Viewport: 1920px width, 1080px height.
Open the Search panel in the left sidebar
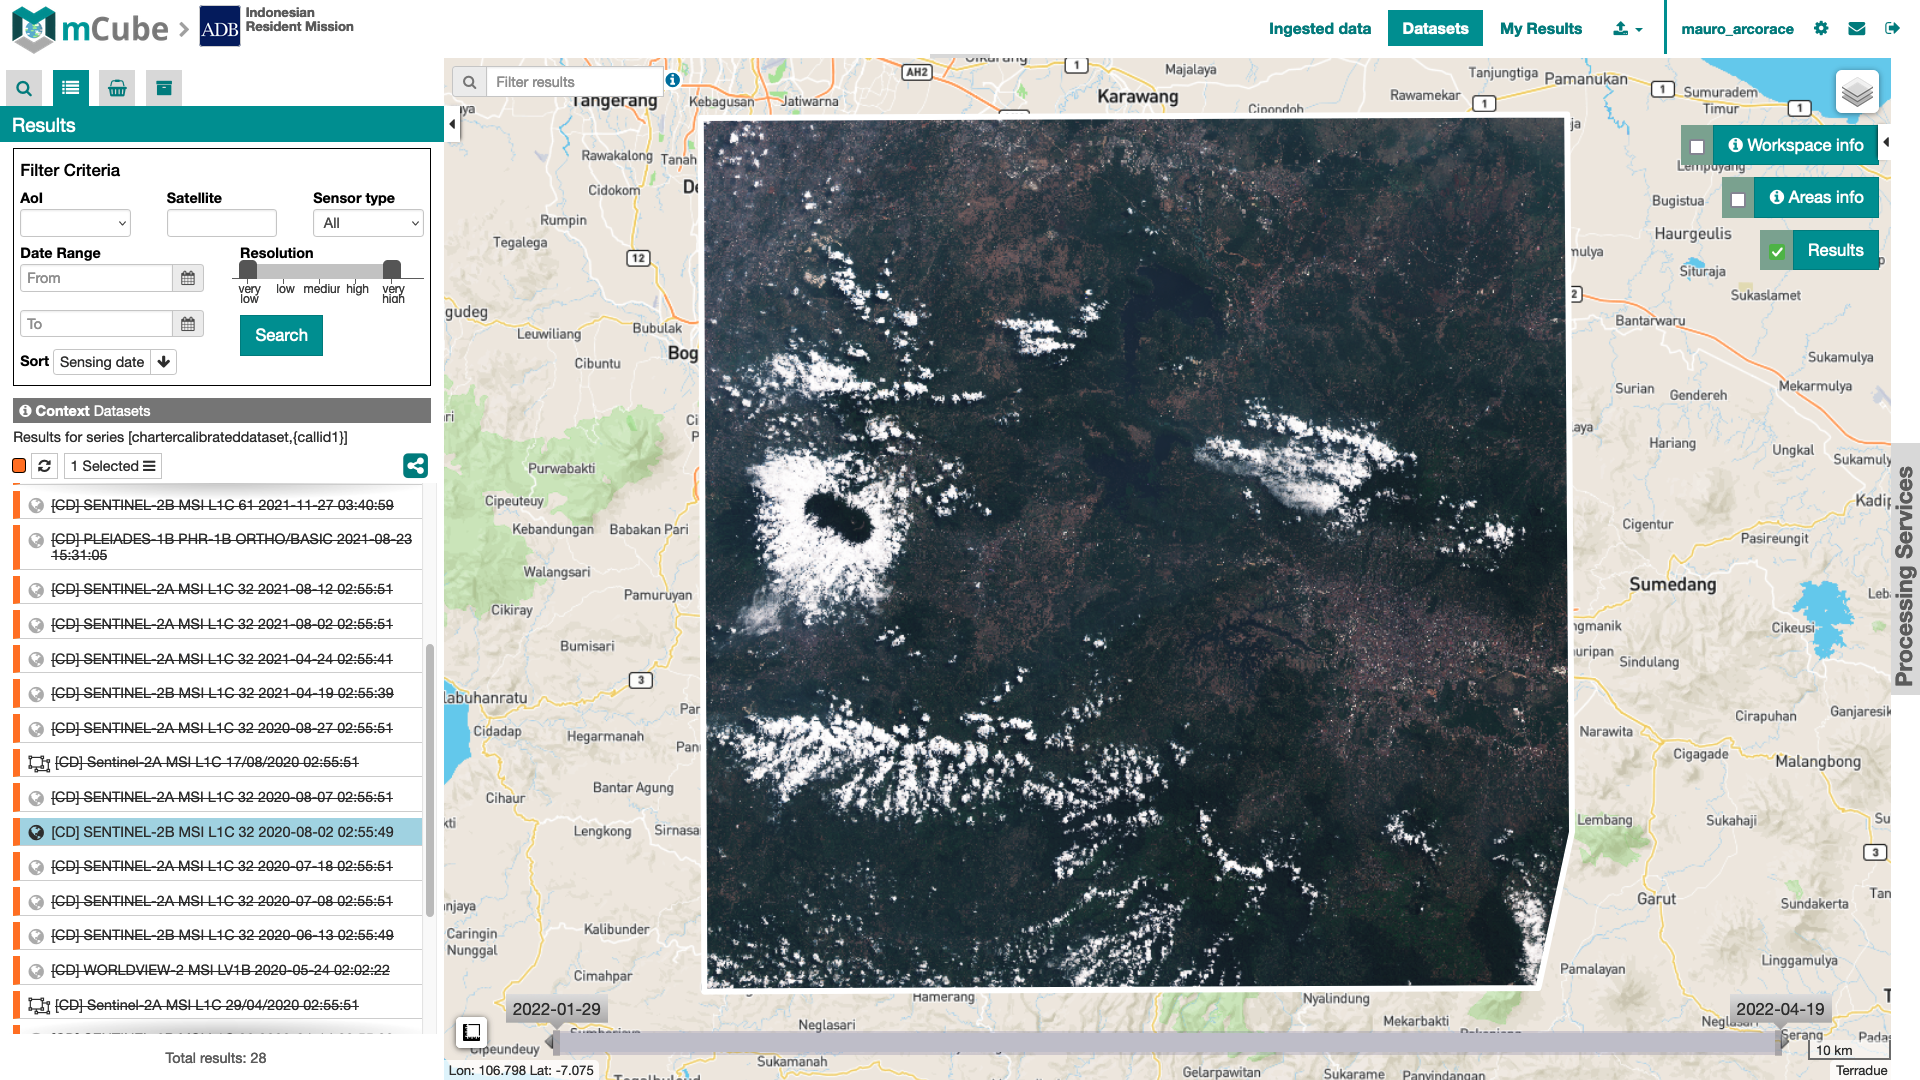23,88
